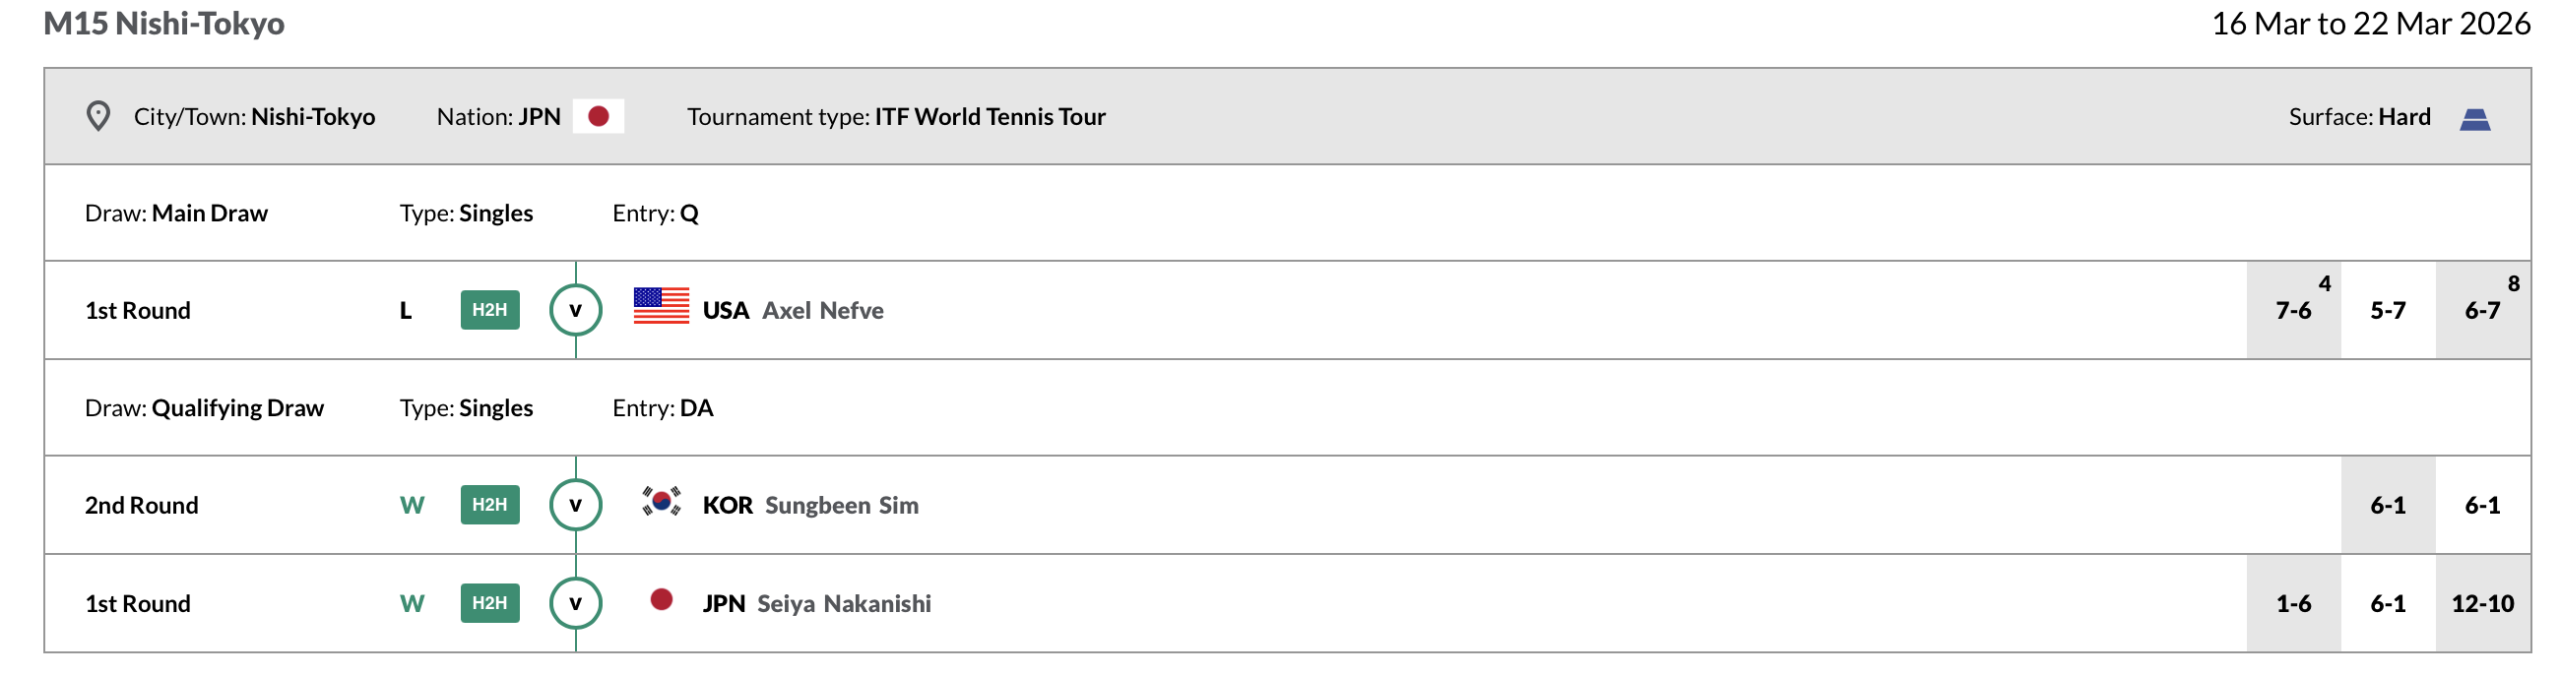
Task: Click the ITF World Tennis Tour text
Action: pos(989,117)
